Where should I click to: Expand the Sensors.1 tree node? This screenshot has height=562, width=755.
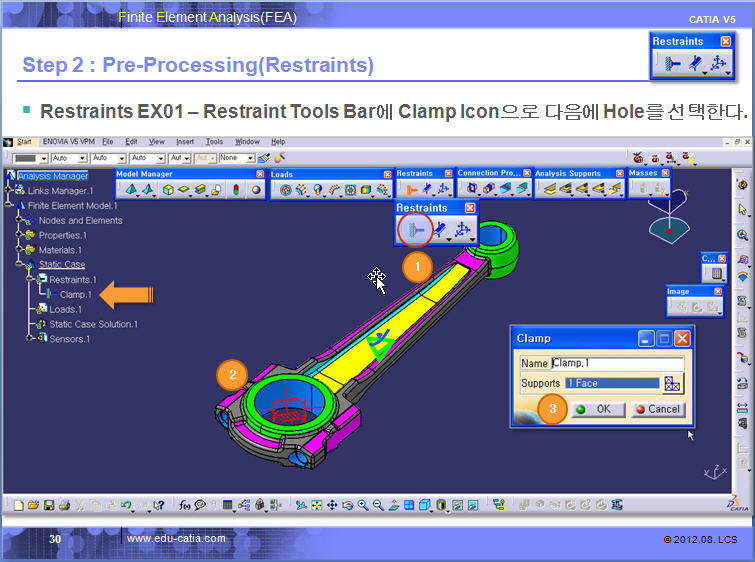click(x=29, y=339)
